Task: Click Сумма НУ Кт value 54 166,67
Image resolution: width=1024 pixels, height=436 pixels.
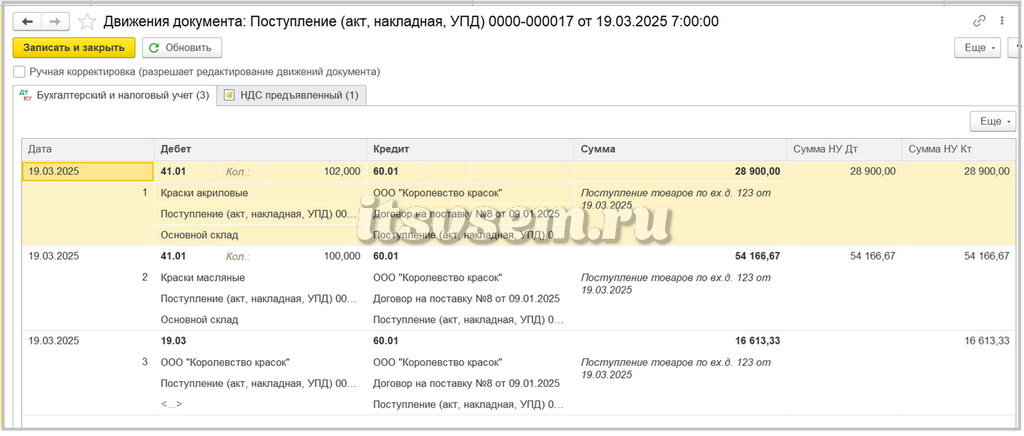Action: point(986,256)
